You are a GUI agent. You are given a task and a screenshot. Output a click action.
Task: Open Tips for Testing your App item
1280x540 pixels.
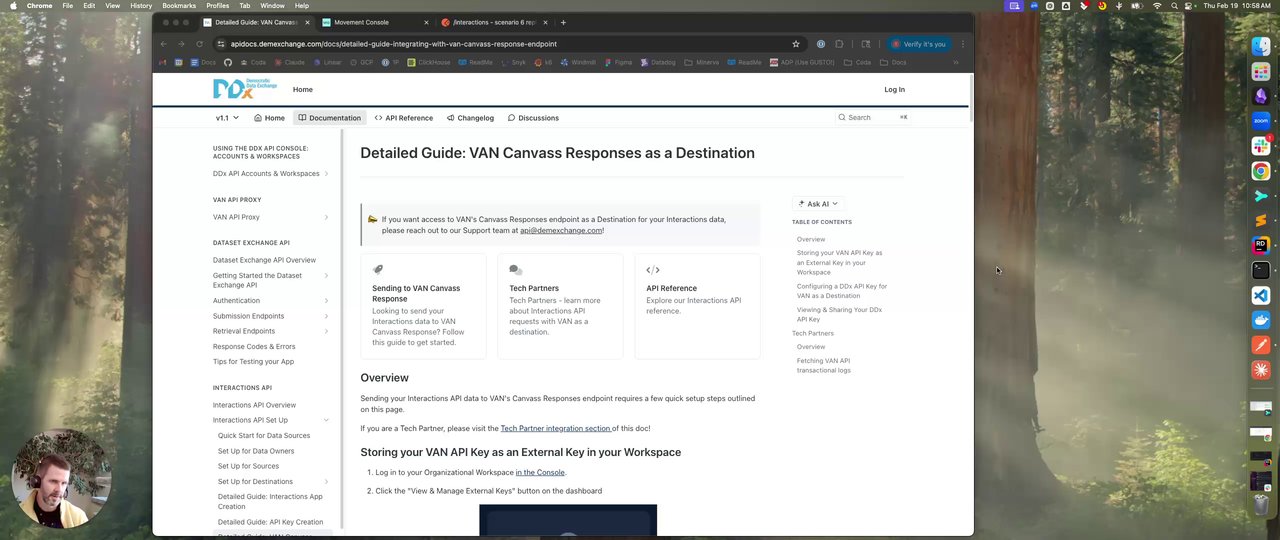click(253, 362)
